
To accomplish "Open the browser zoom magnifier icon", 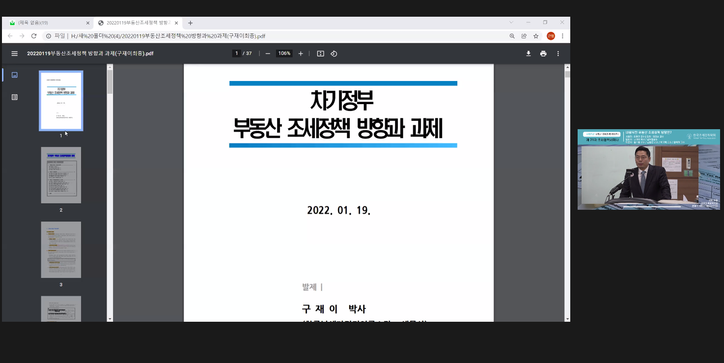I will [x=512, y=36].
